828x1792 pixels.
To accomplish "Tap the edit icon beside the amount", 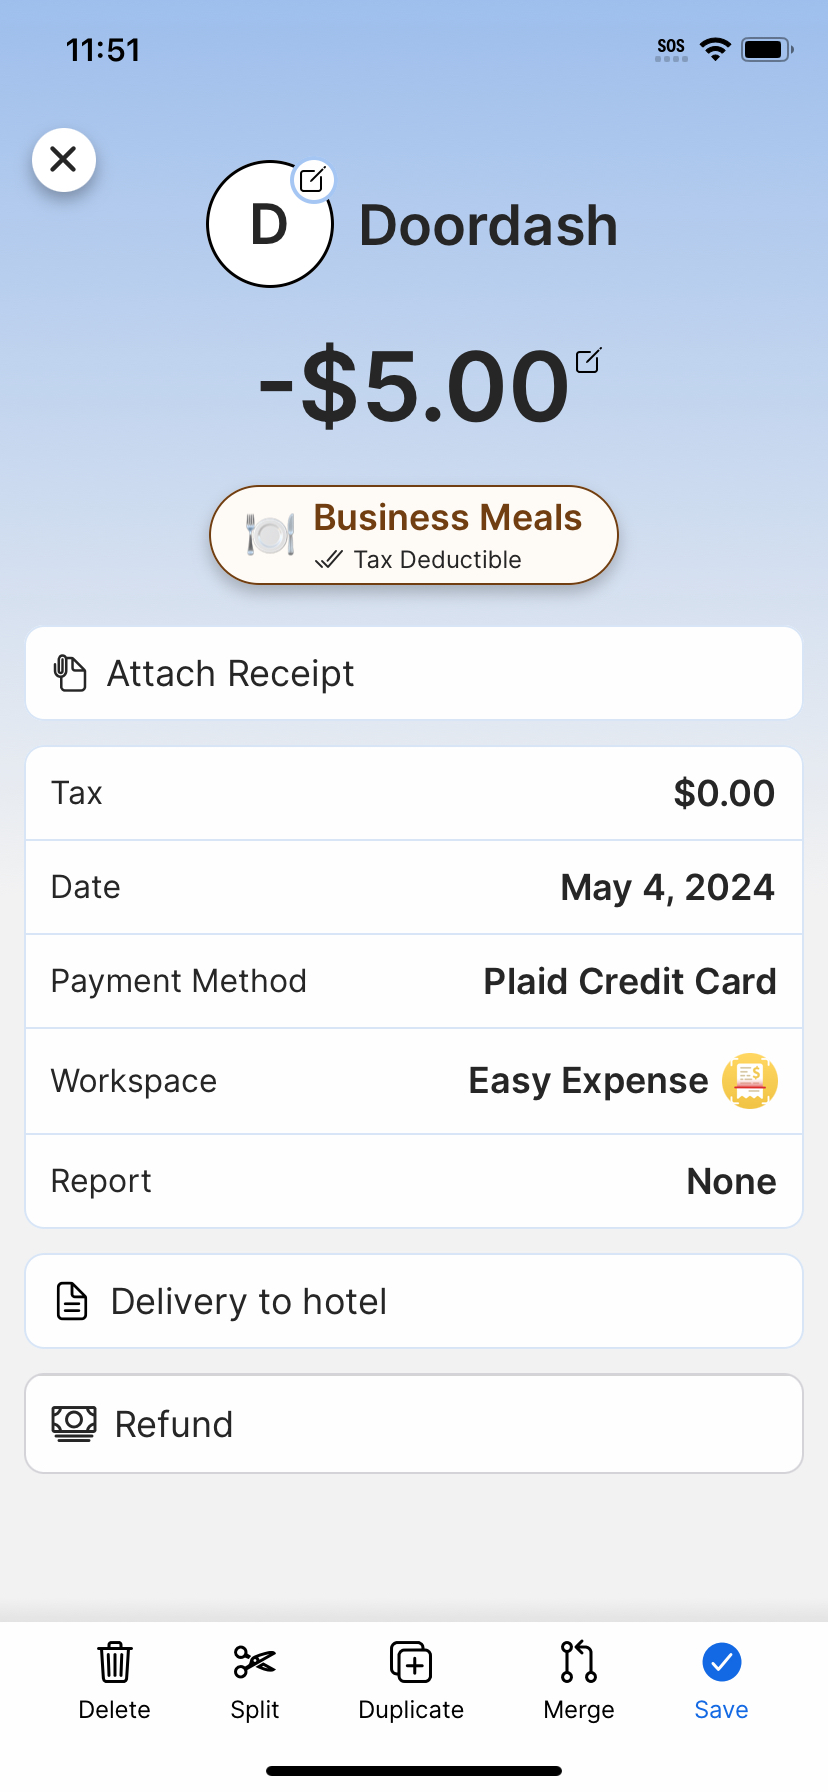I will coord(588,360).
